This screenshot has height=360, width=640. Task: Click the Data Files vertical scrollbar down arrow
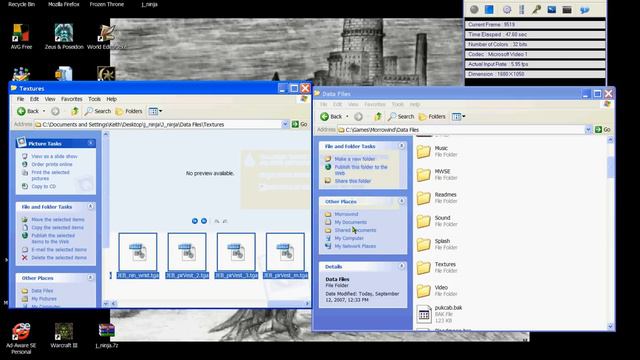(610, 326)
